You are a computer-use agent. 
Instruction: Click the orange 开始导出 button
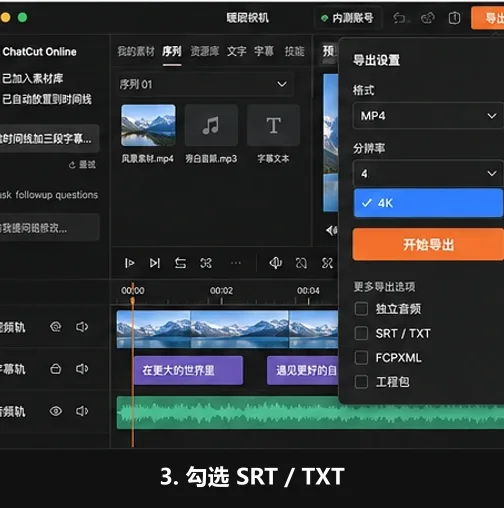coord(428,245)
